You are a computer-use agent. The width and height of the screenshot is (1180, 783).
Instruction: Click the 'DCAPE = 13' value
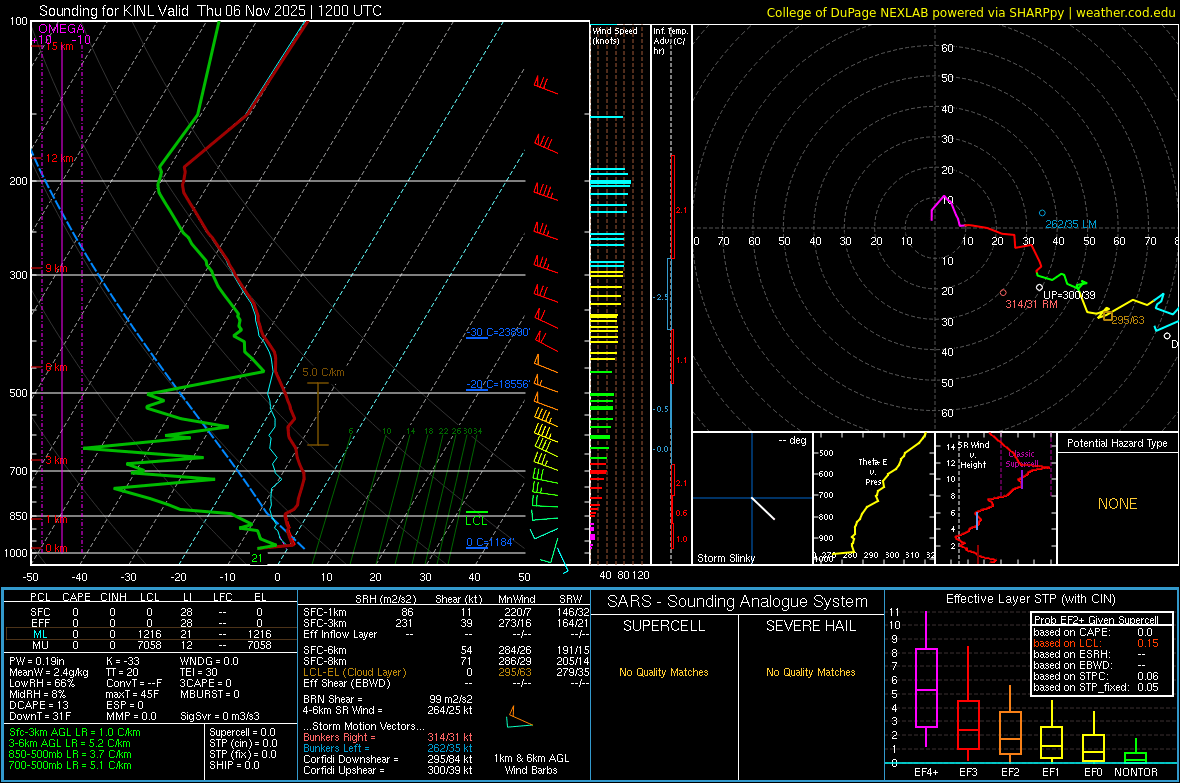pos(39,705)
